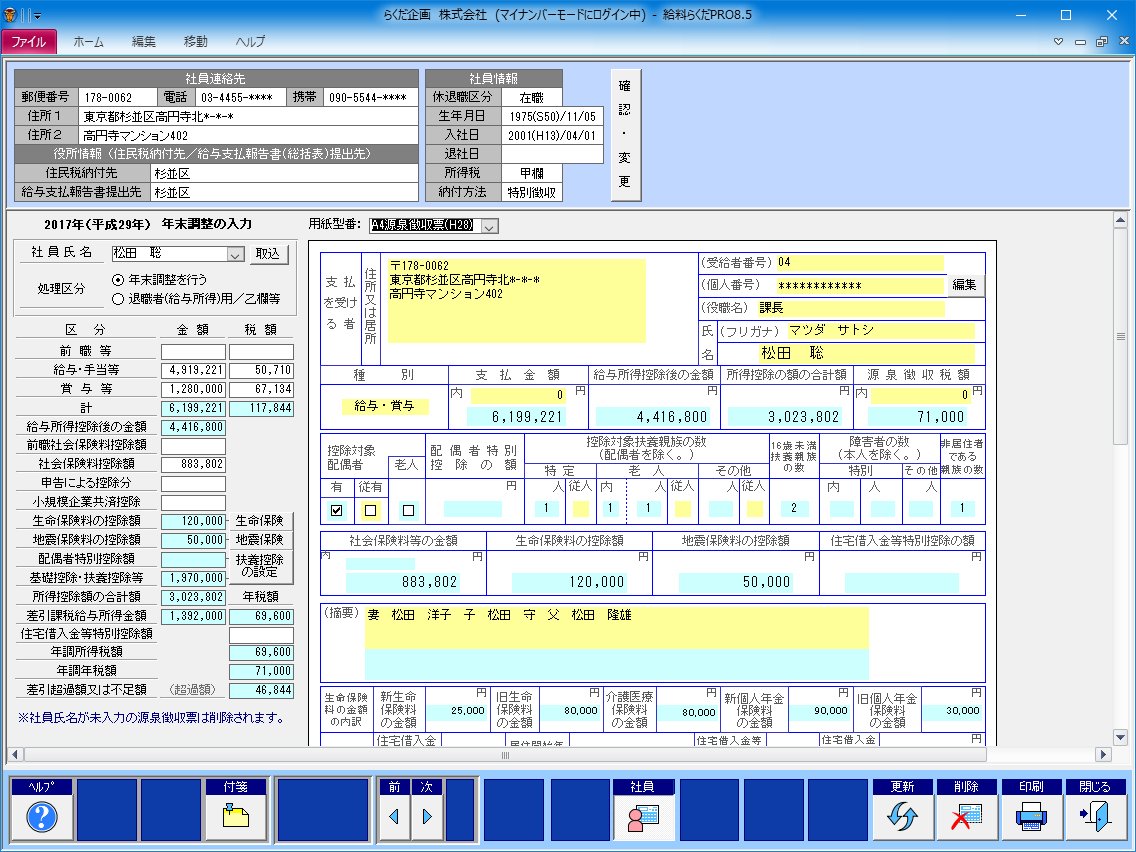Click the 年税額 button

pyautogui.click(x=261, y=596)
